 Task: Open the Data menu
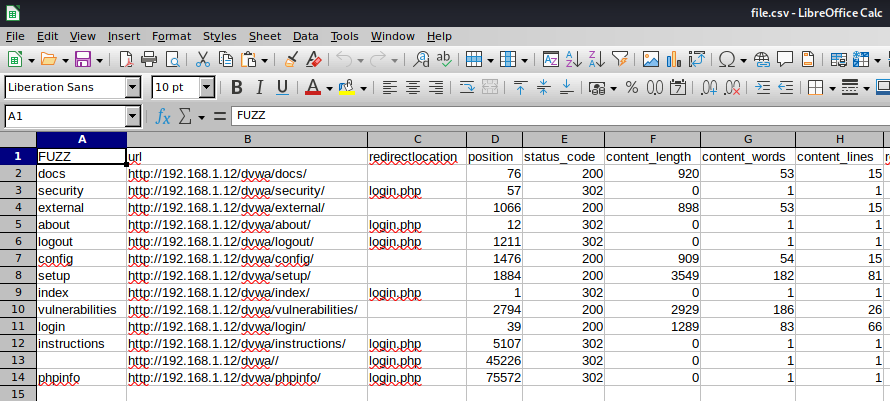[306, 35]
